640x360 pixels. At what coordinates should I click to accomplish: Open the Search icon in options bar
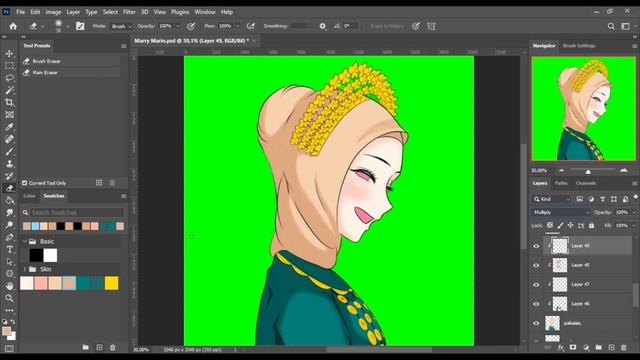611,26
